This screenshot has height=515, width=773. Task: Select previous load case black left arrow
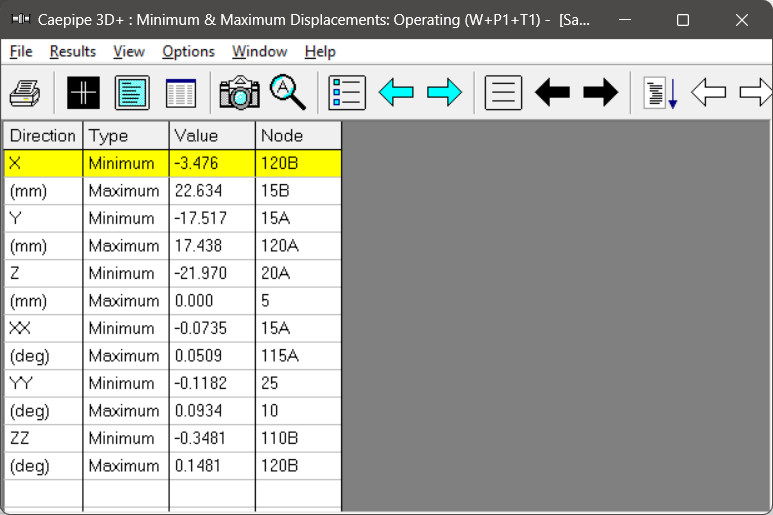pyautogui.click(x=552, y=92)
